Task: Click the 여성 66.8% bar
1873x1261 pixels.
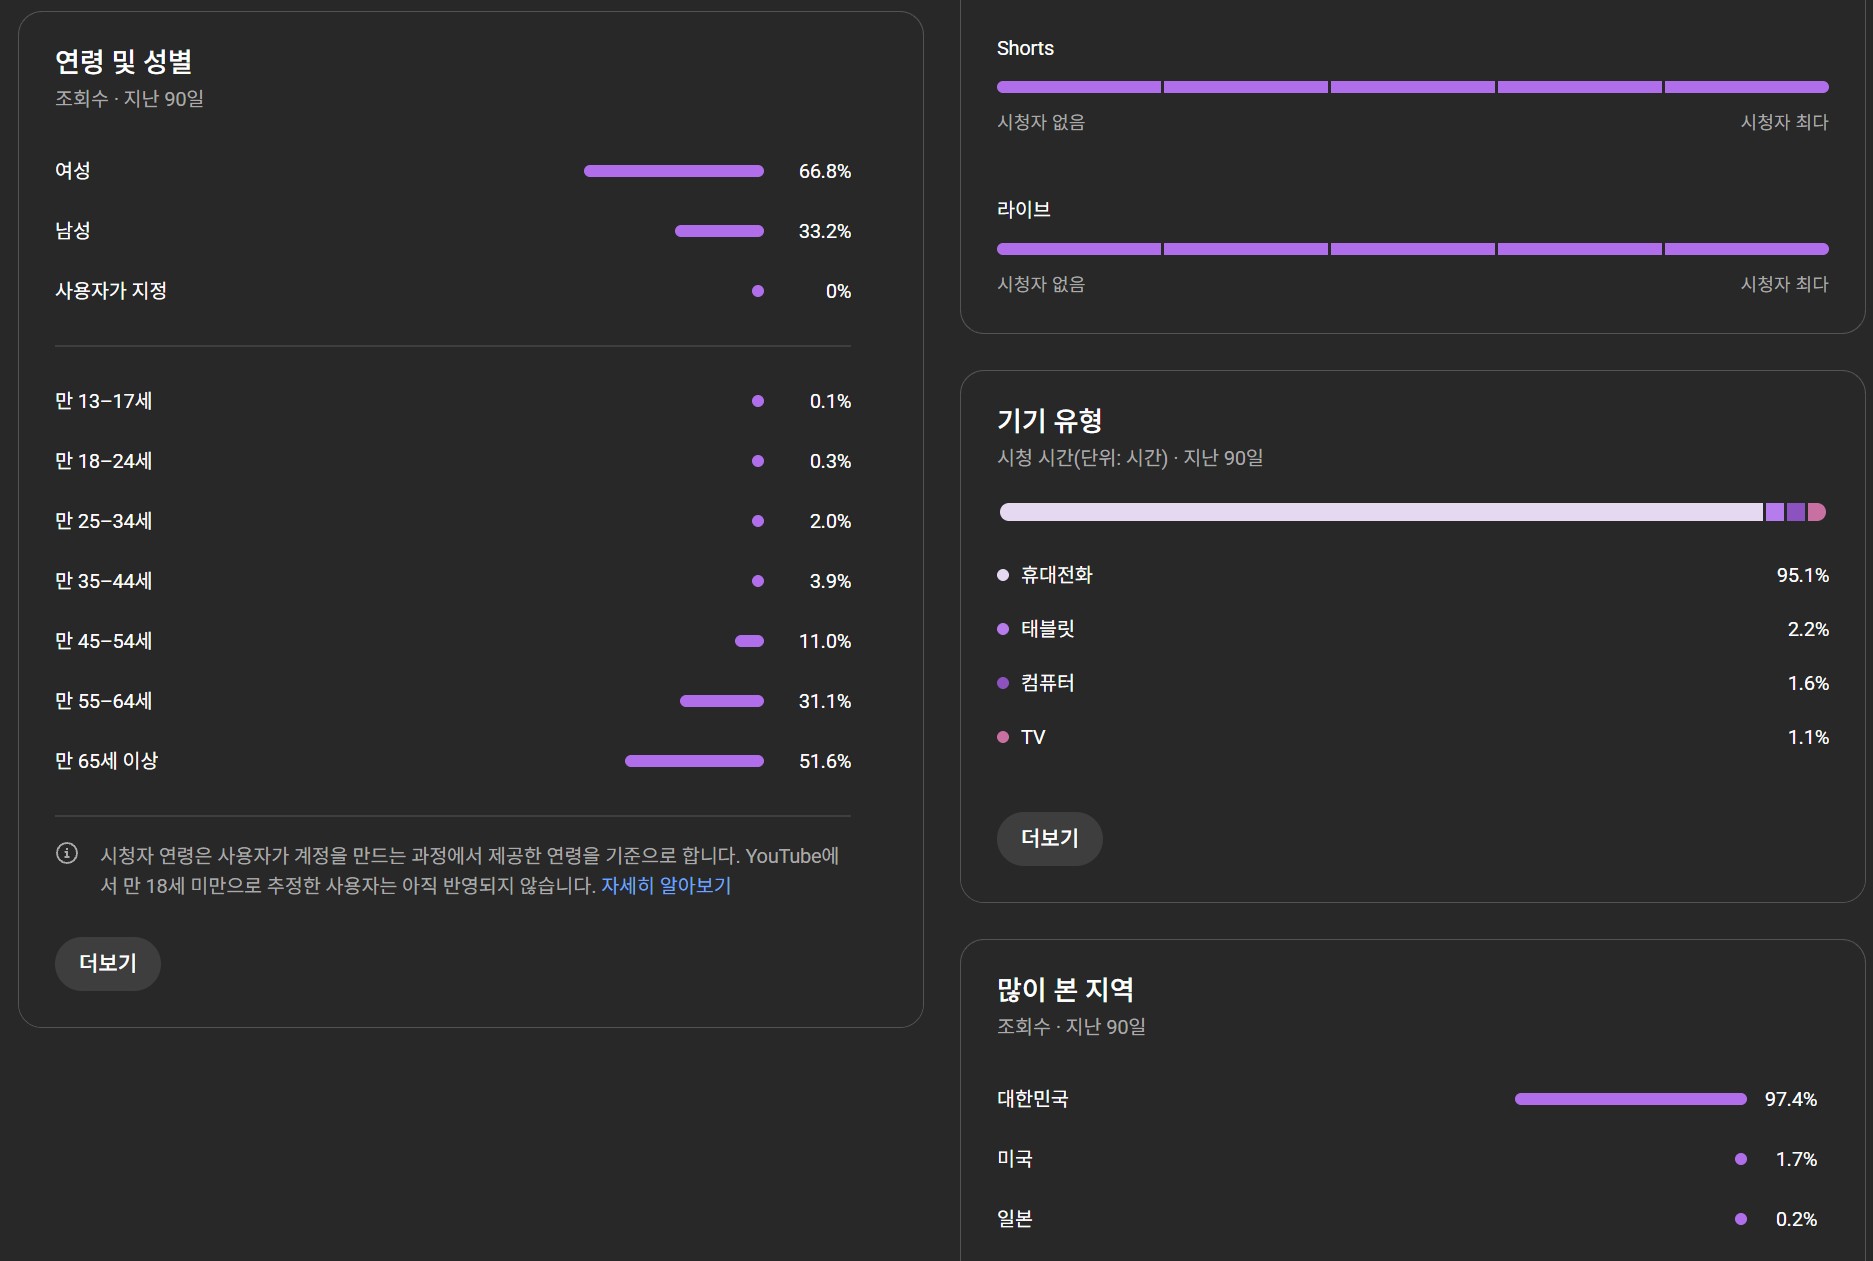Action: 673,171
